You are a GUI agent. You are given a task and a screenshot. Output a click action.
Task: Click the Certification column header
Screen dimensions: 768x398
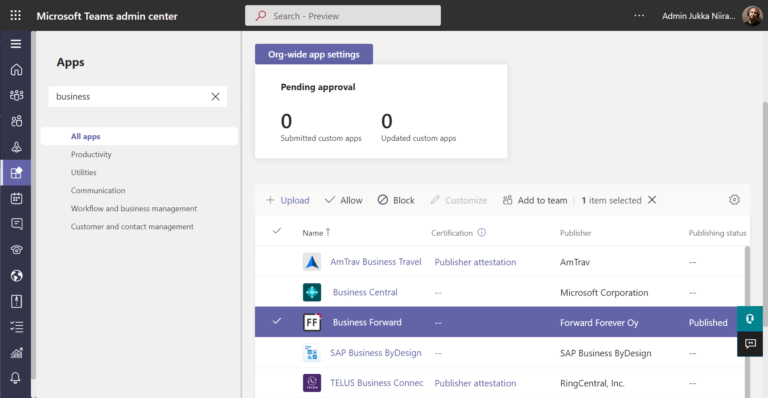pyautogui.click(x=452, y=233)
